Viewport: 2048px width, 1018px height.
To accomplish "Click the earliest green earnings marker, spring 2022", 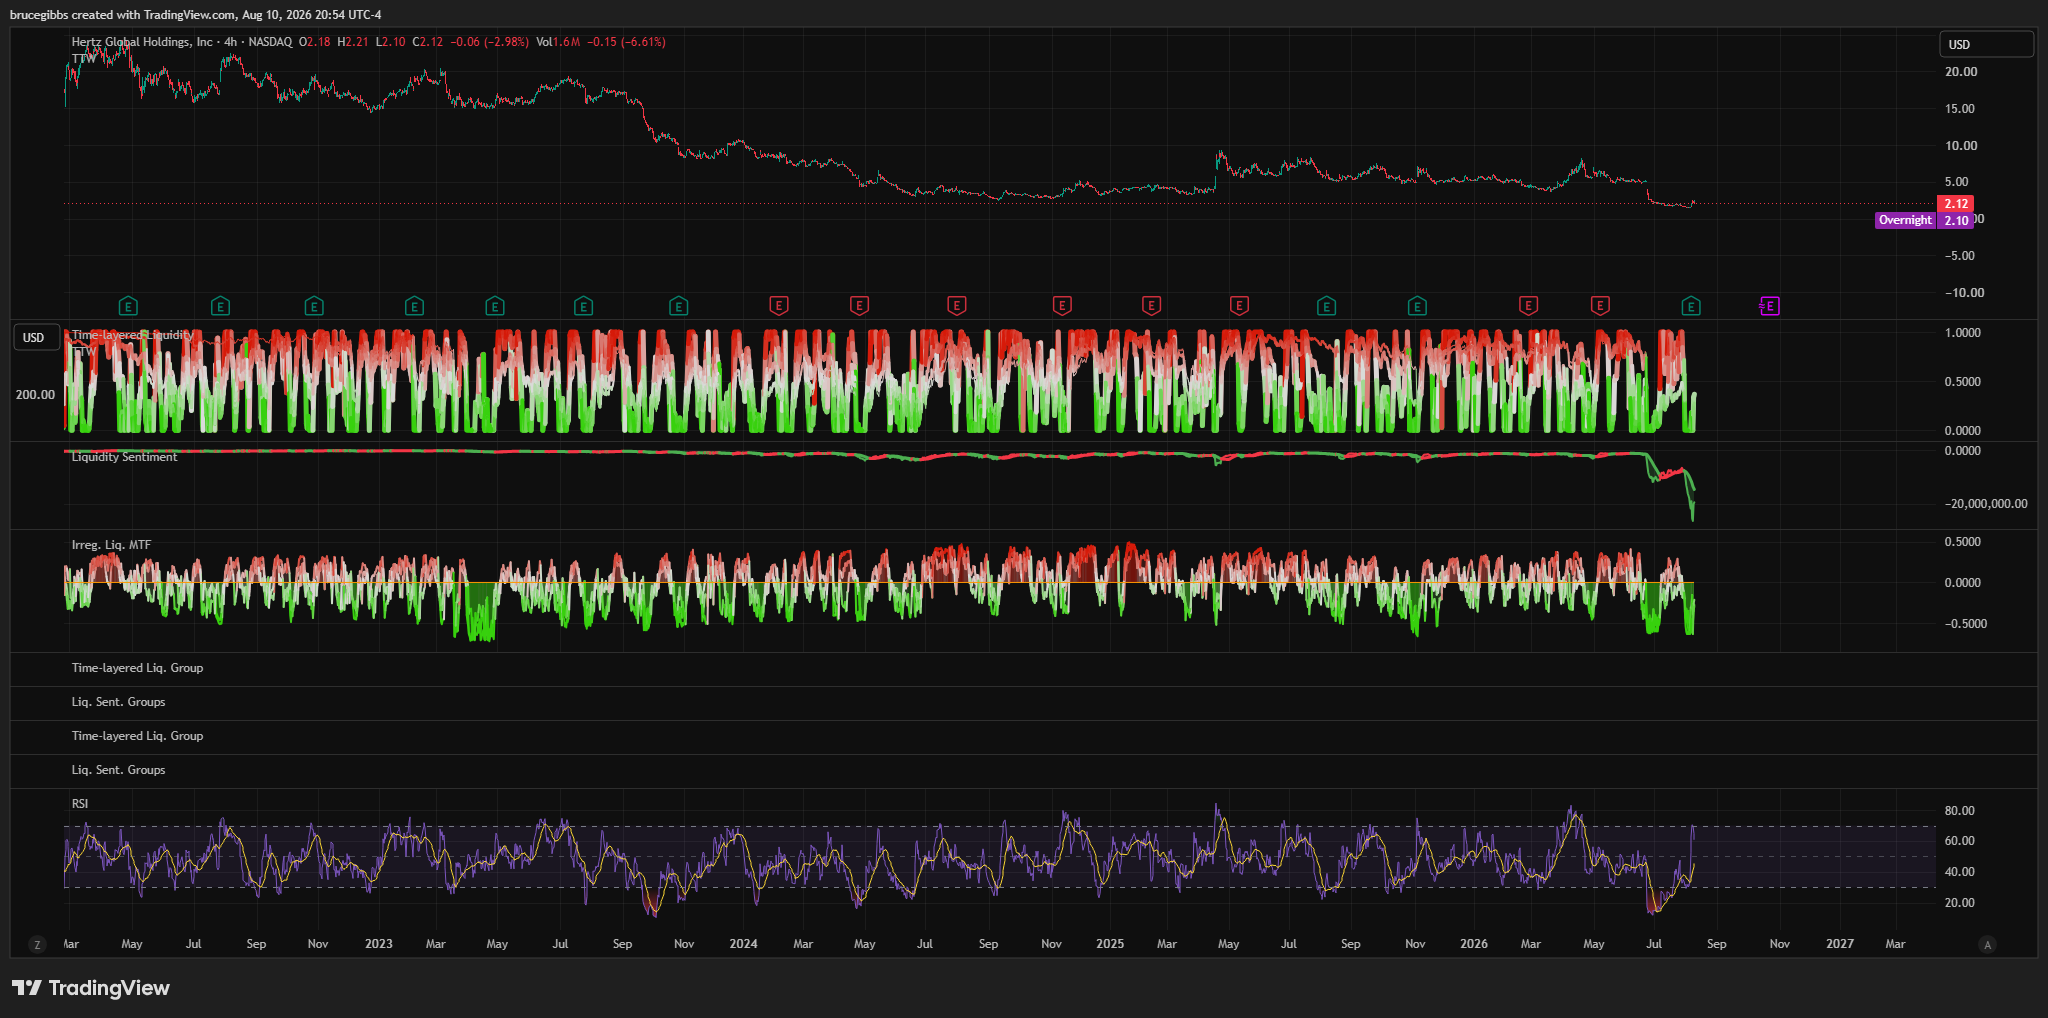I will coord(128,306).
